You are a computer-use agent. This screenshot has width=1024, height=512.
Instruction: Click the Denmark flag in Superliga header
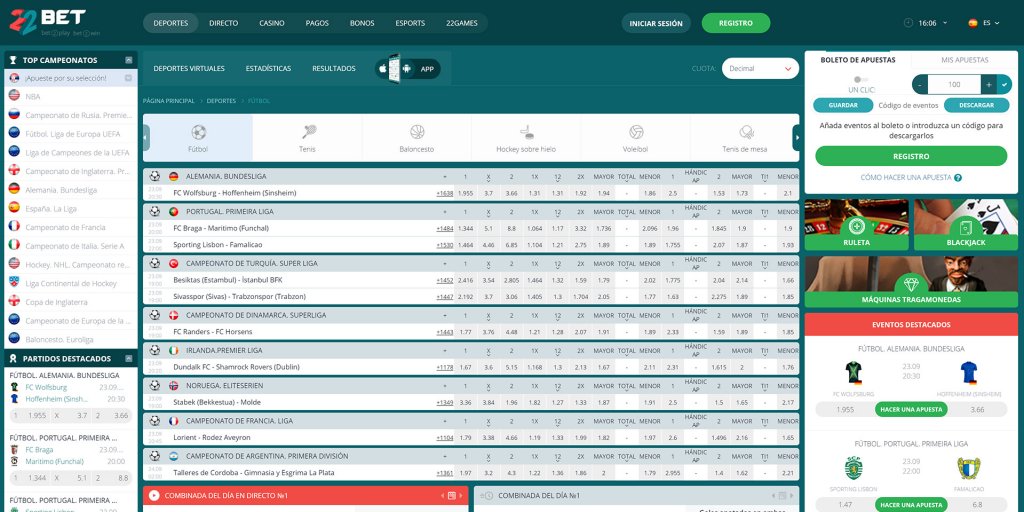pos(173,315)
